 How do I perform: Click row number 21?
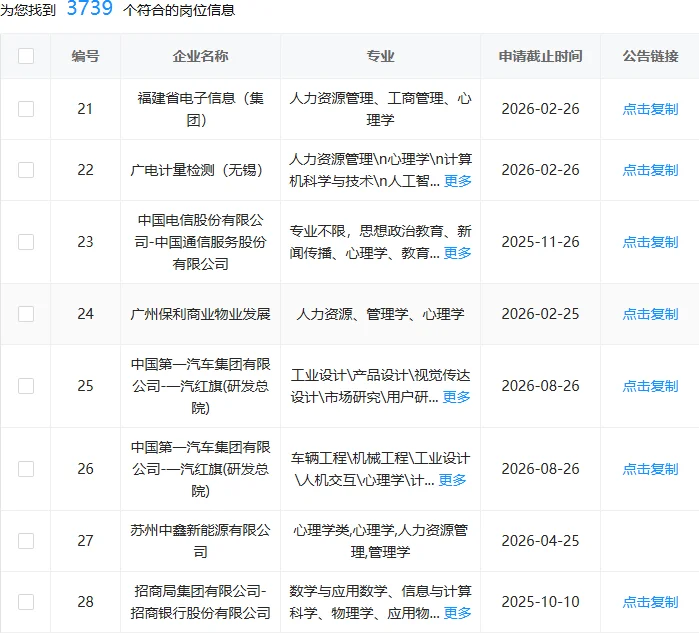85,109
